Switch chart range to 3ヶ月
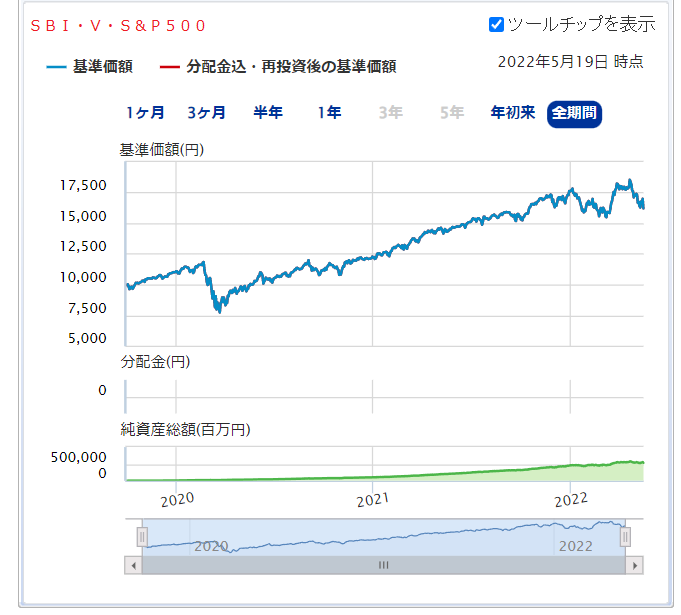The image size is (681, 615). tap(206, 113)
